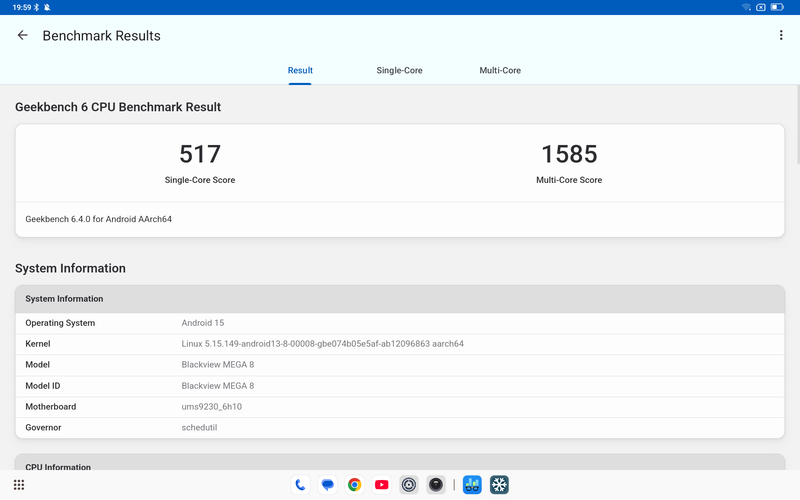Tap the muted notifications bell icon

point(47,7)
